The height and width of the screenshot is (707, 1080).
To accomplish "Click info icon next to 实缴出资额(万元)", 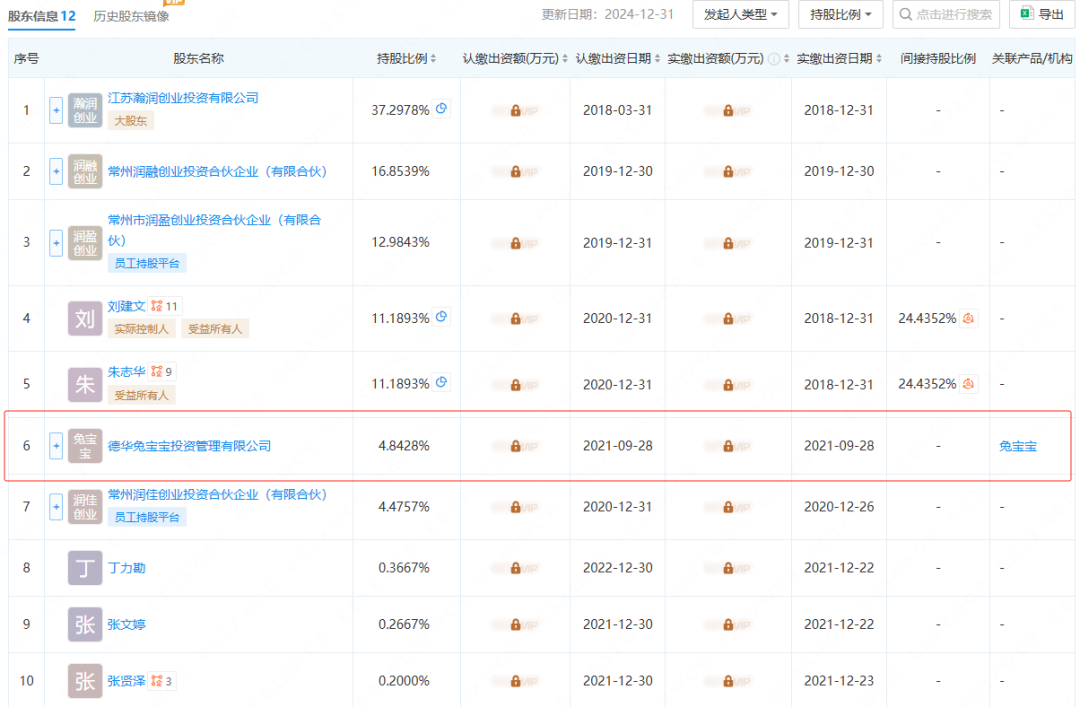I will [774, 59].
